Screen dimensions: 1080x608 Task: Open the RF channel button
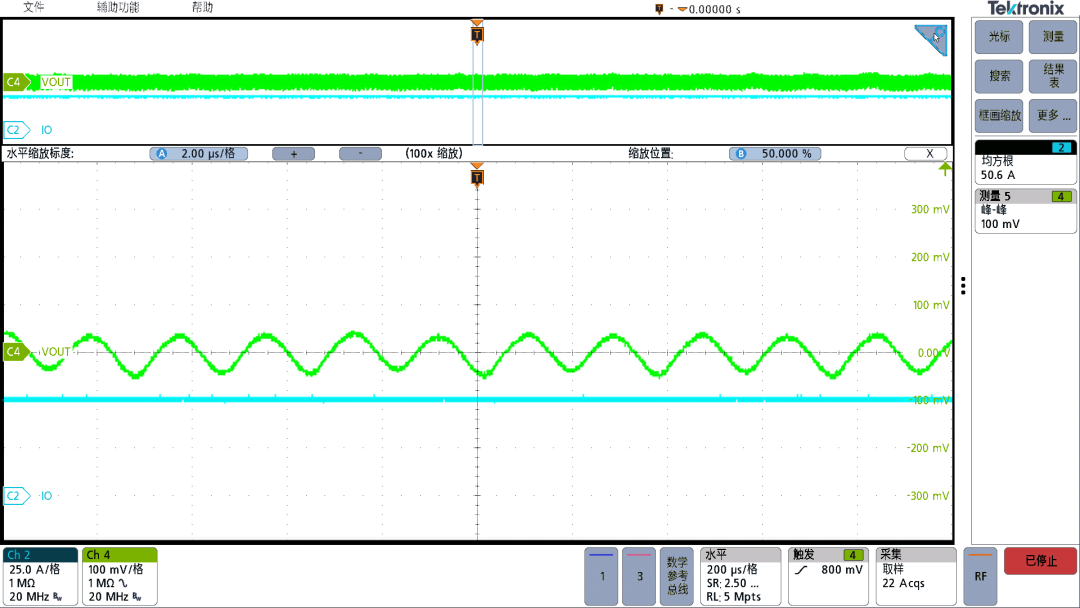pos(980,576)
